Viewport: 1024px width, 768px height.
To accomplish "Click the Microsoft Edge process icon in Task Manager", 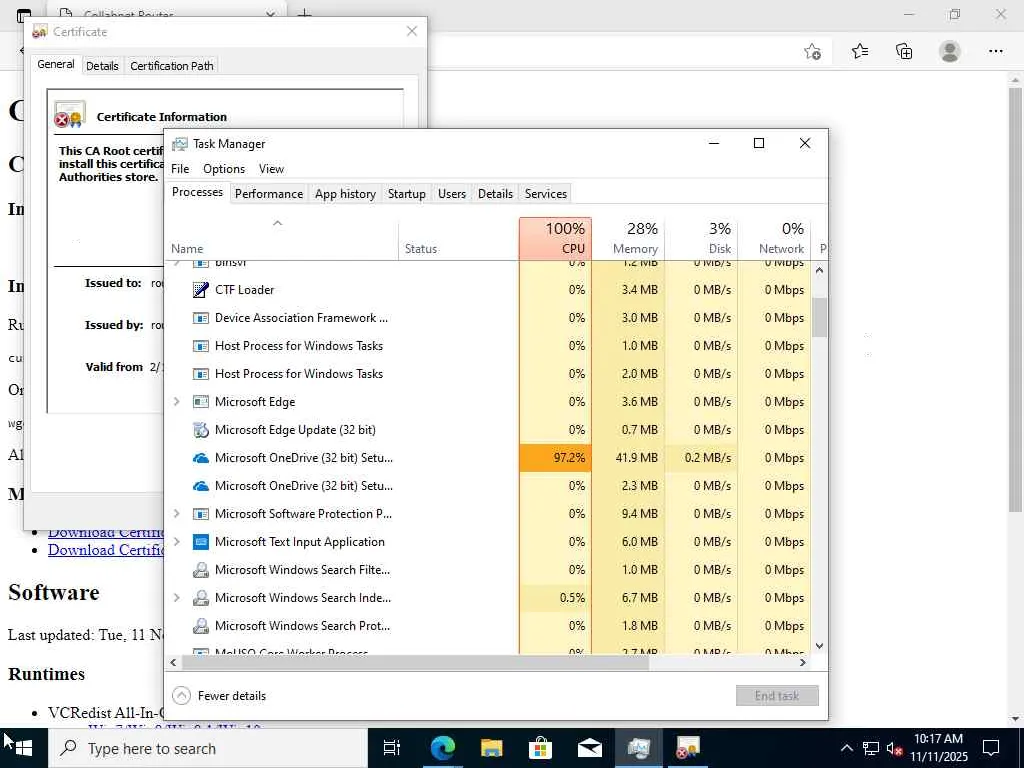I will (200, 402).
